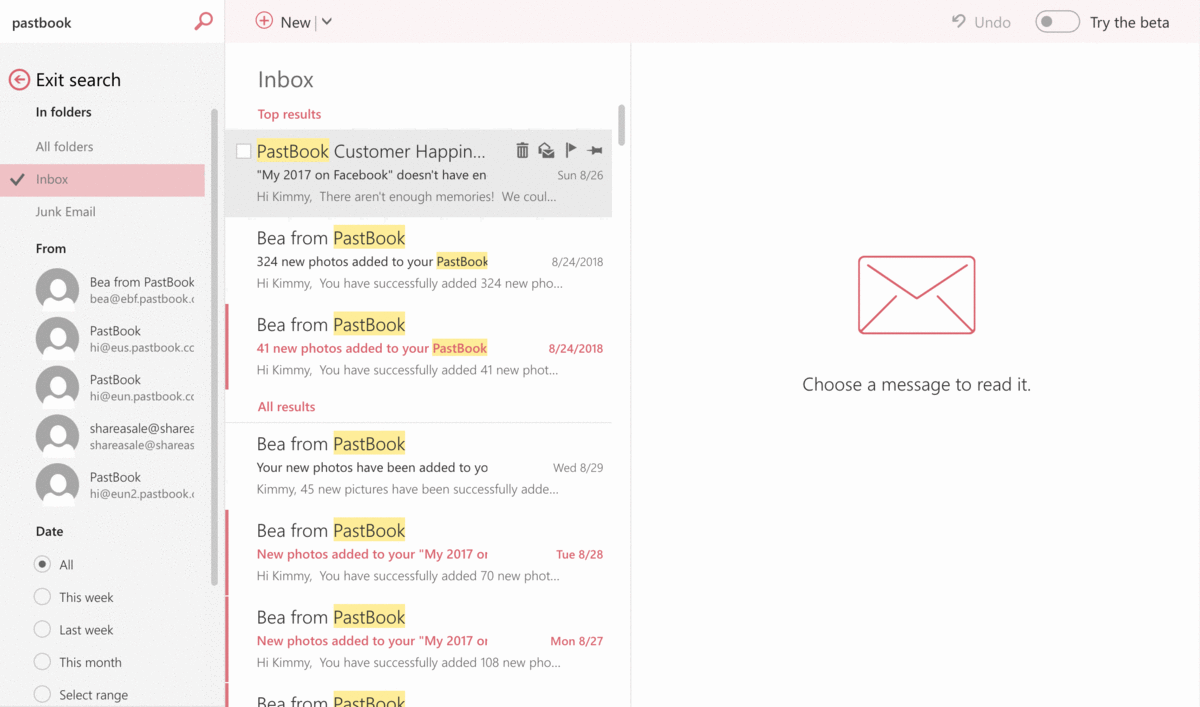1200x707 pixels.
Task: Open the avatar for Bea from PastBook sender
Action: pyautogui.click(x=57, y=288)
